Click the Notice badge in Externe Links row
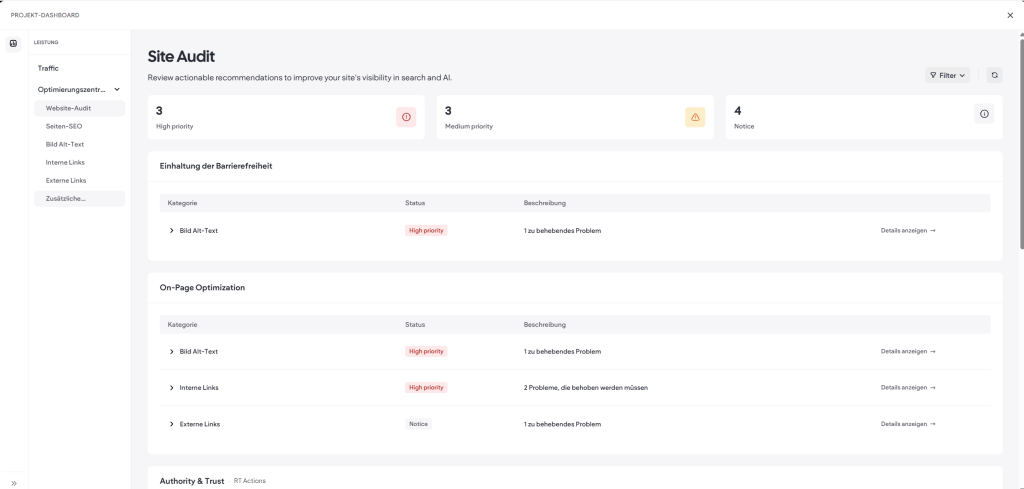 pos(418,424)
